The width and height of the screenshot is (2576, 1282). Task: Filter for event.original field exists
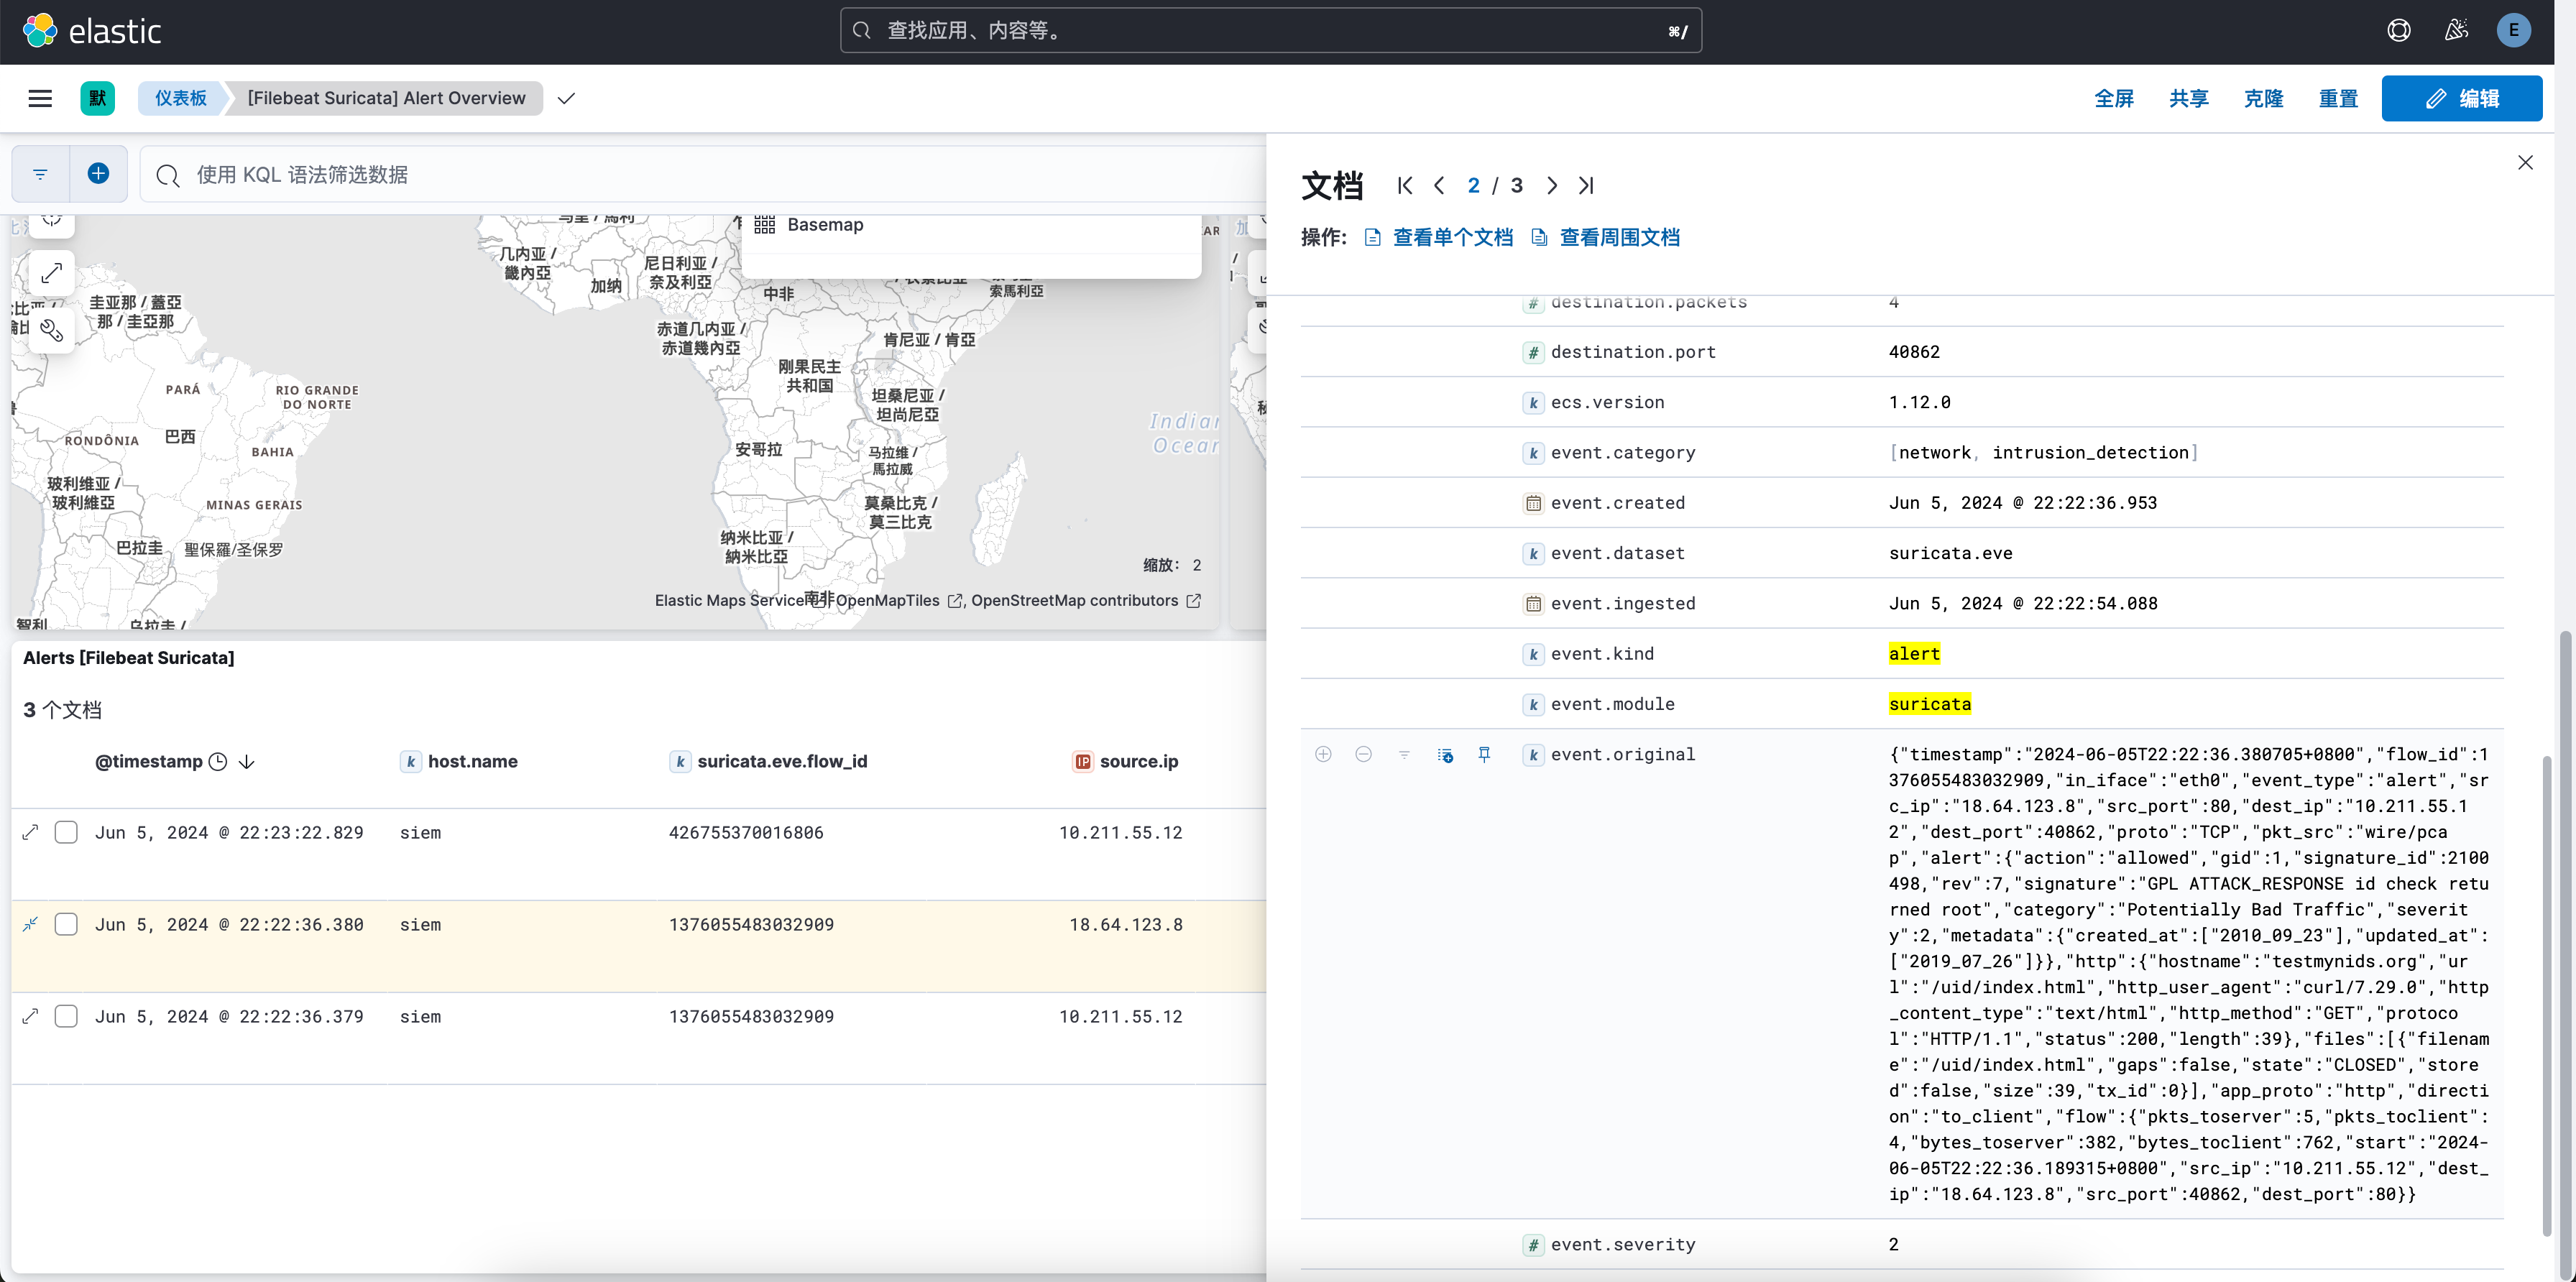point(1404,754)
